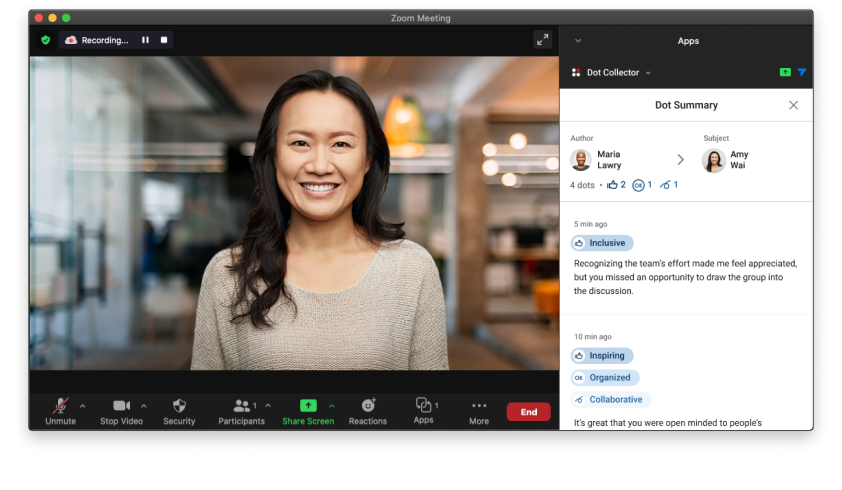842x490 pixels.
Task: Open the More options menu
Action: [x=479, y=412]
